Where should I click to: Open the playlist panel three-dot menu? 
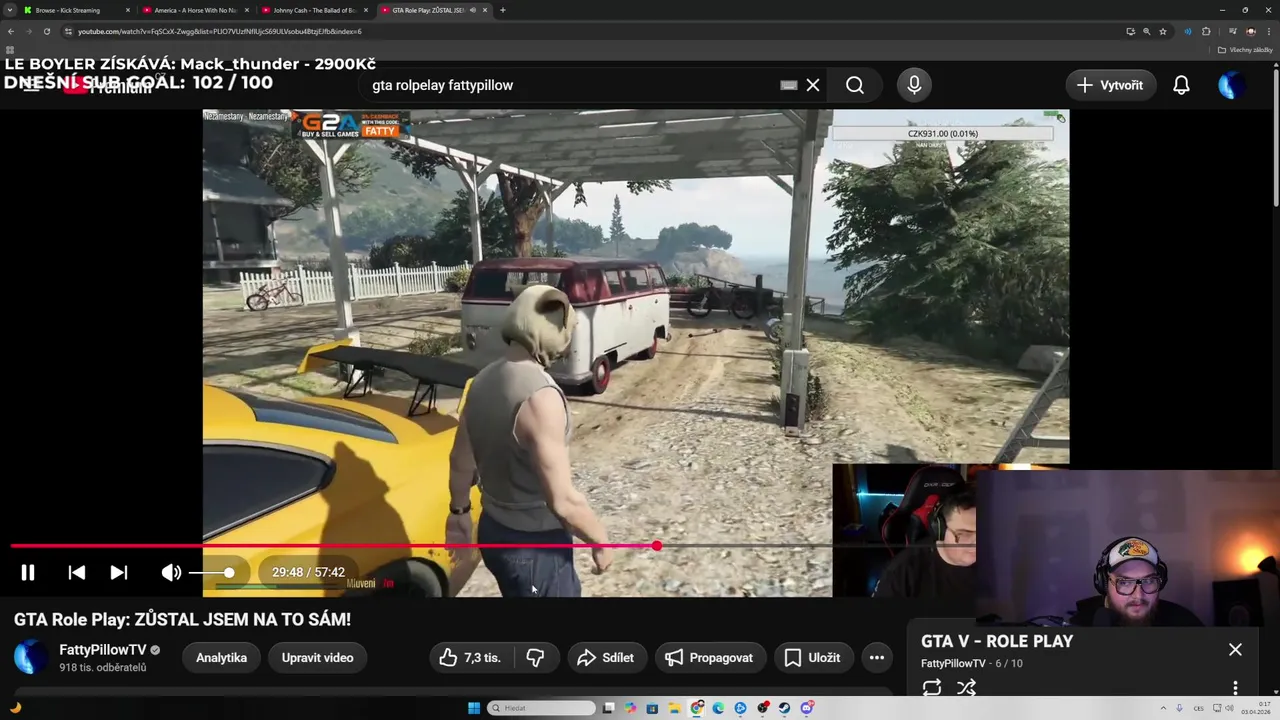click(1235, 688)
